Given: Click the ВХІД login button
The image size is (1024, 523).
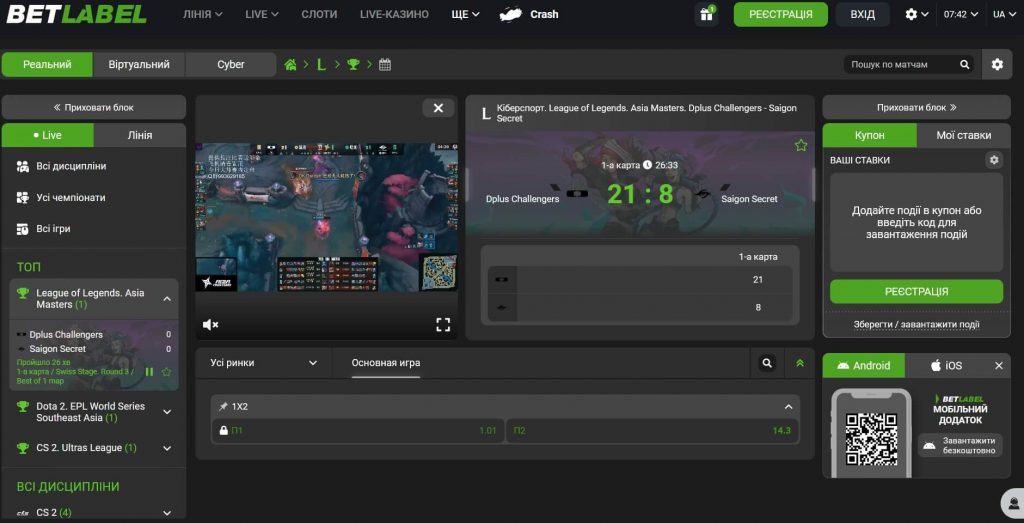Looking at the screenshot, I should click(863, 14).
